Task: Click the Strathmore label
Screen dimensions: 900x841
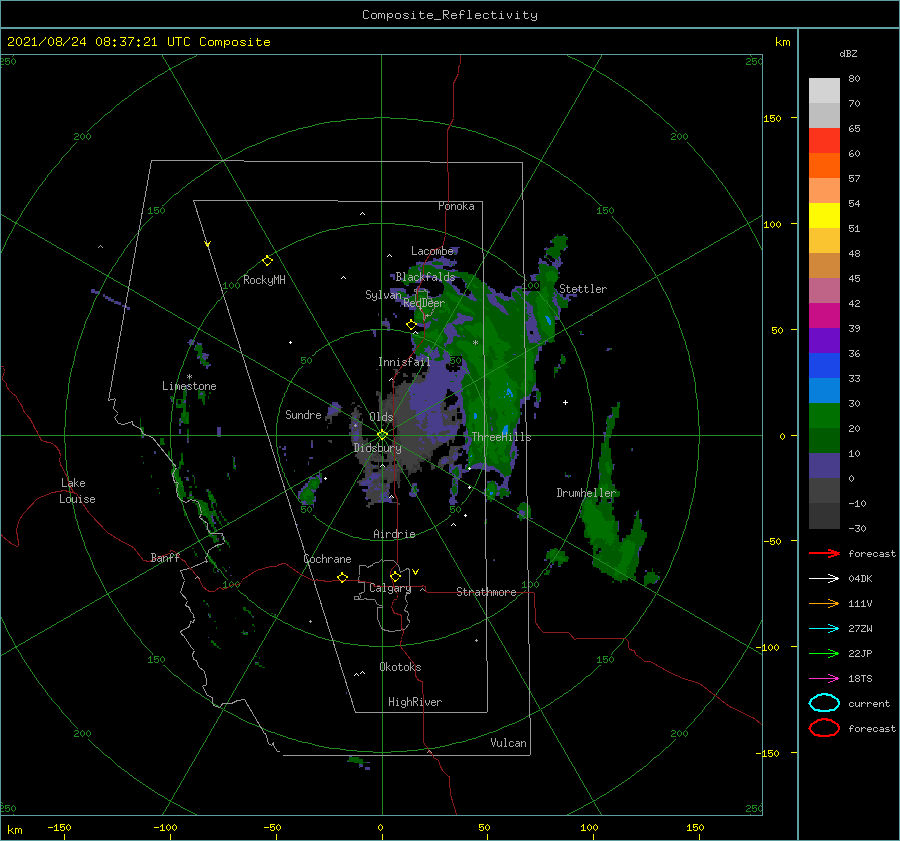Action: (x=486, y=592)
